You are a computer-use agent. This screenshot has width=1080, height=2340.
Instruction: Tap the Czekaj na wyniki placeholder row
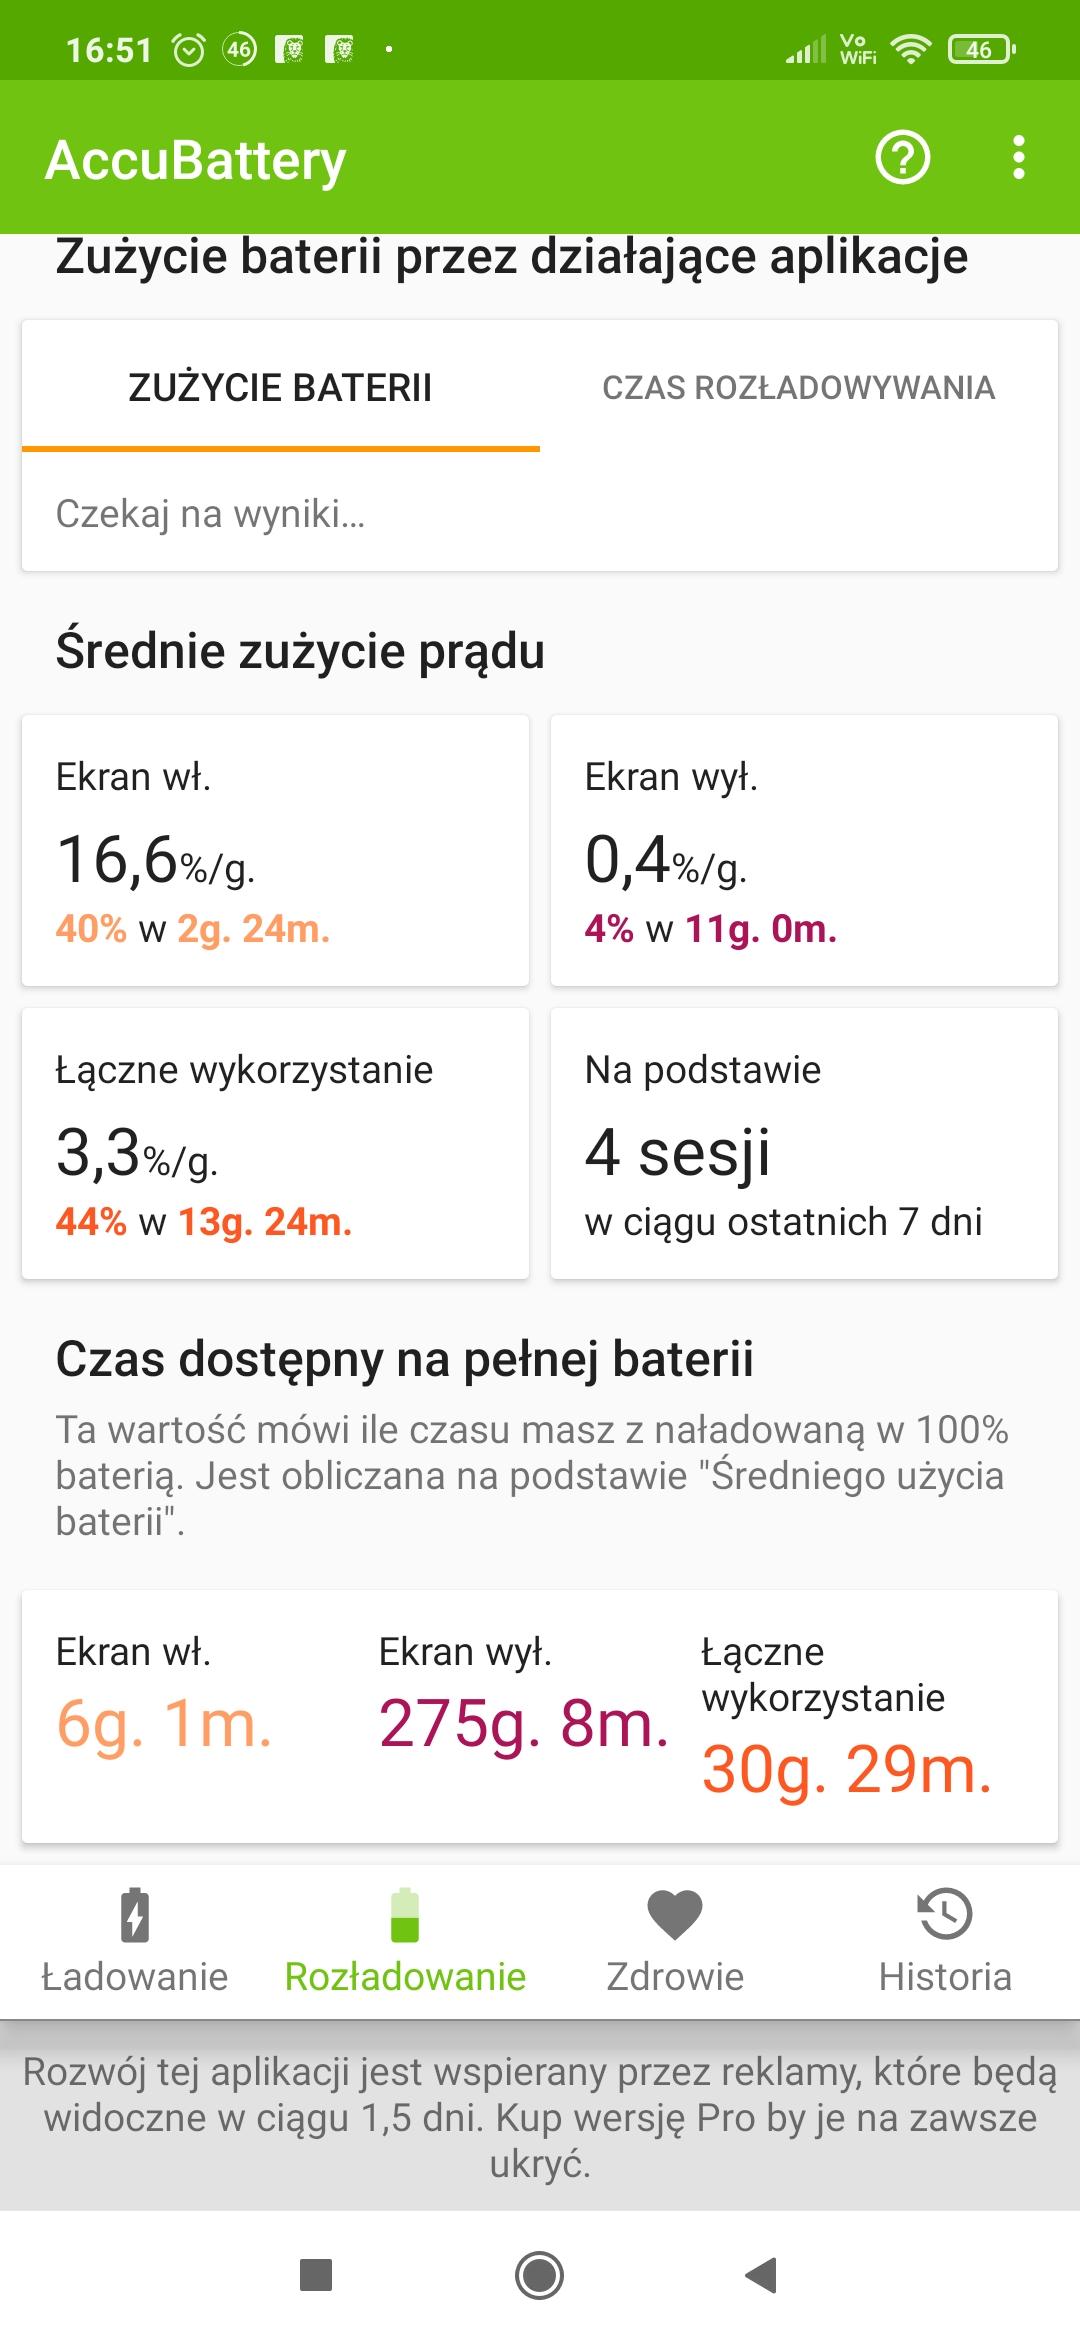tap(540, 514)
